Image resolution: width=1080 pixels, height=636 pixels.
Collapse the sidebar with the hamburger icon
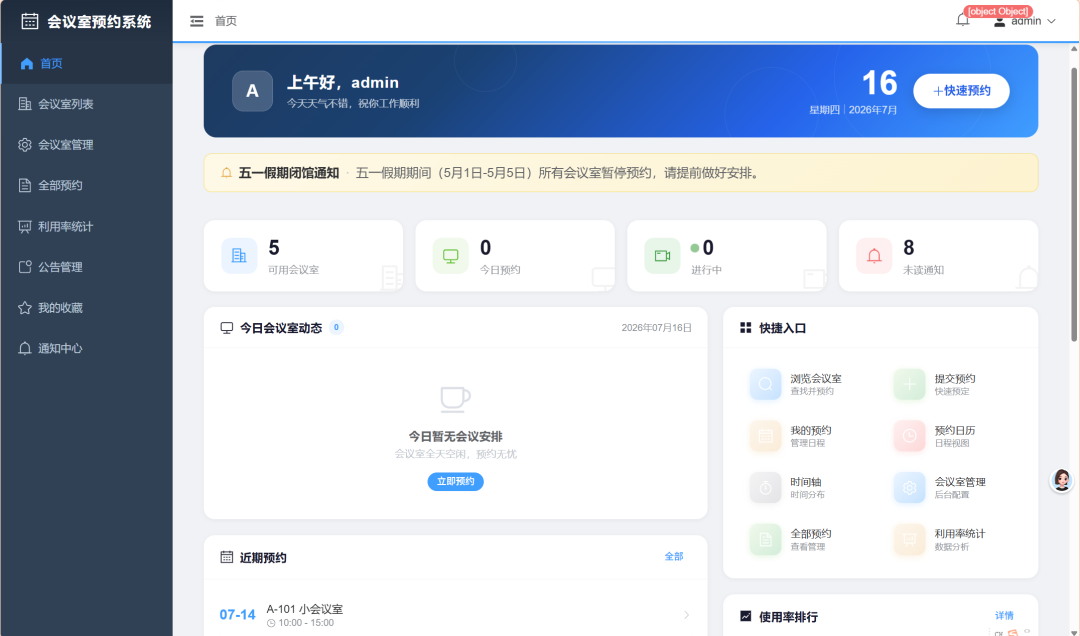[196, 21]
